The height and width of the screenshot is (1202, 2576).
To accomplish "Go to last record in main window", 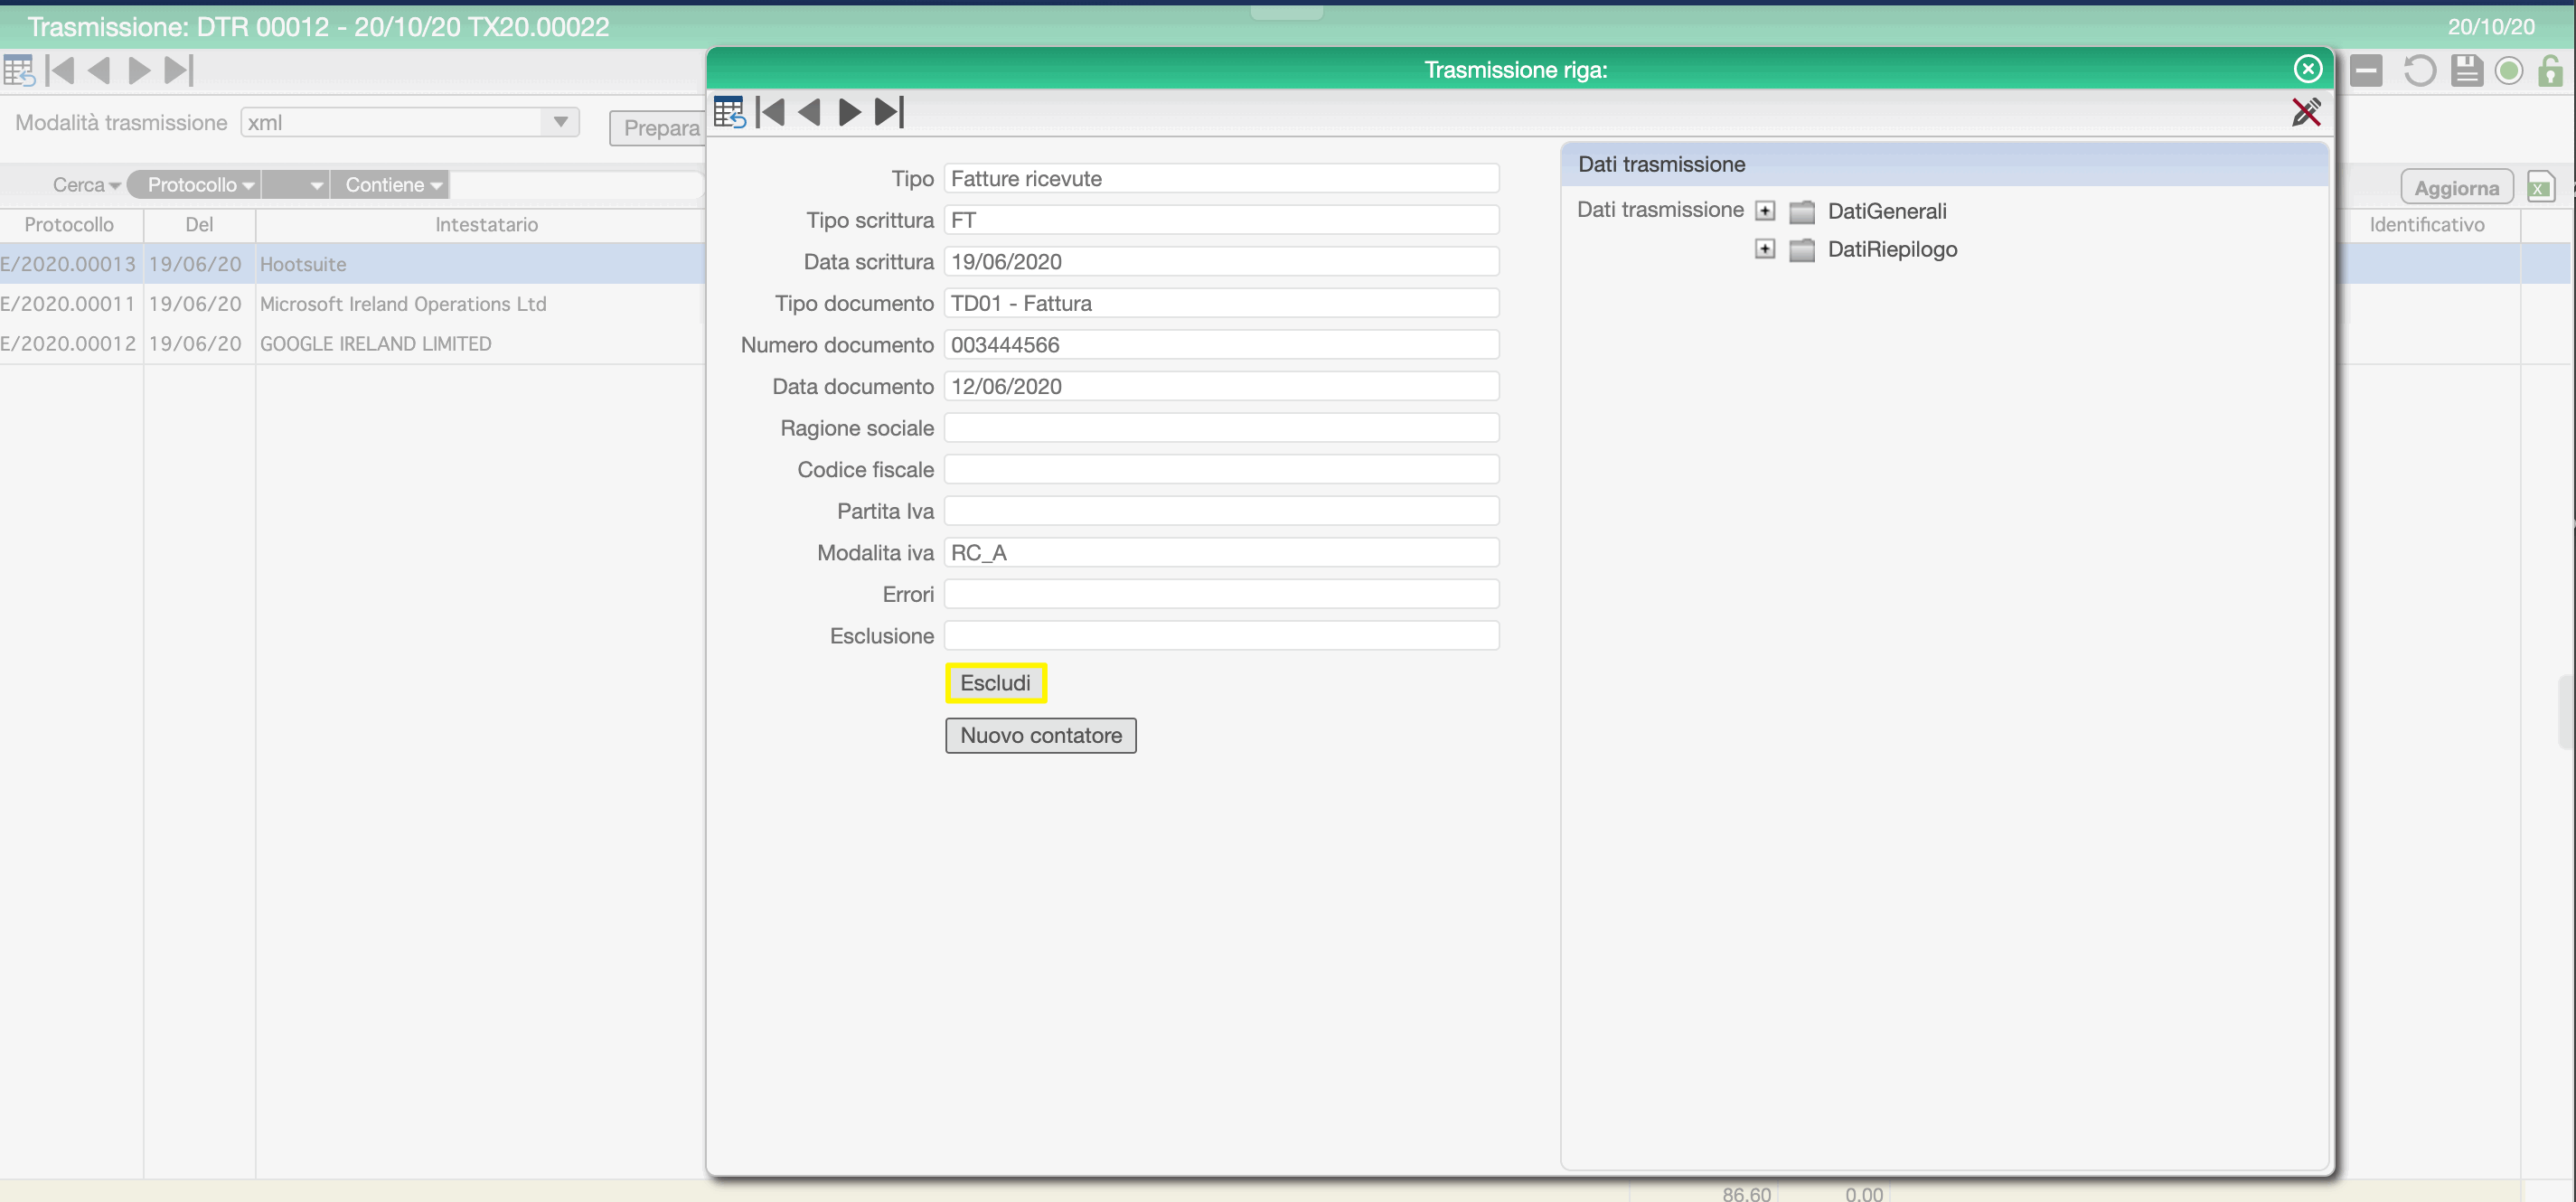I will [x=179, y=70].
